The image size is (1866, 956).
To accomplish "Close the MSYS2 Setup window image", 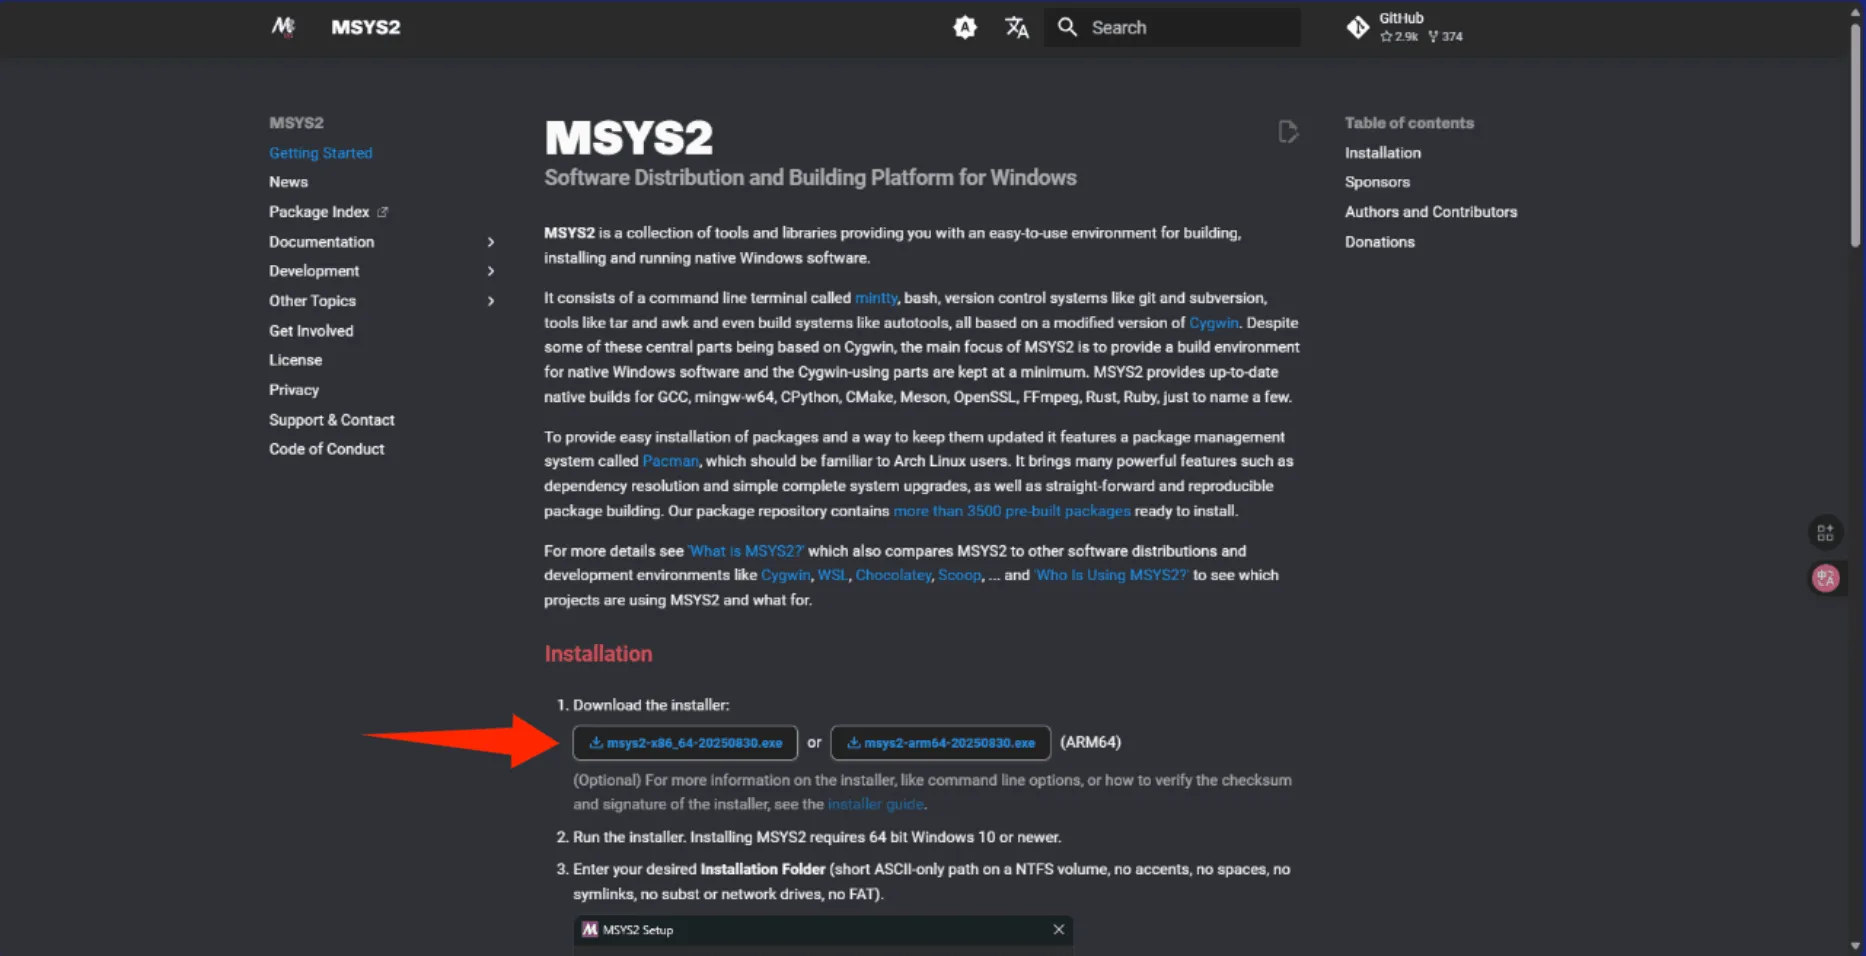I will coord(1058,930).
